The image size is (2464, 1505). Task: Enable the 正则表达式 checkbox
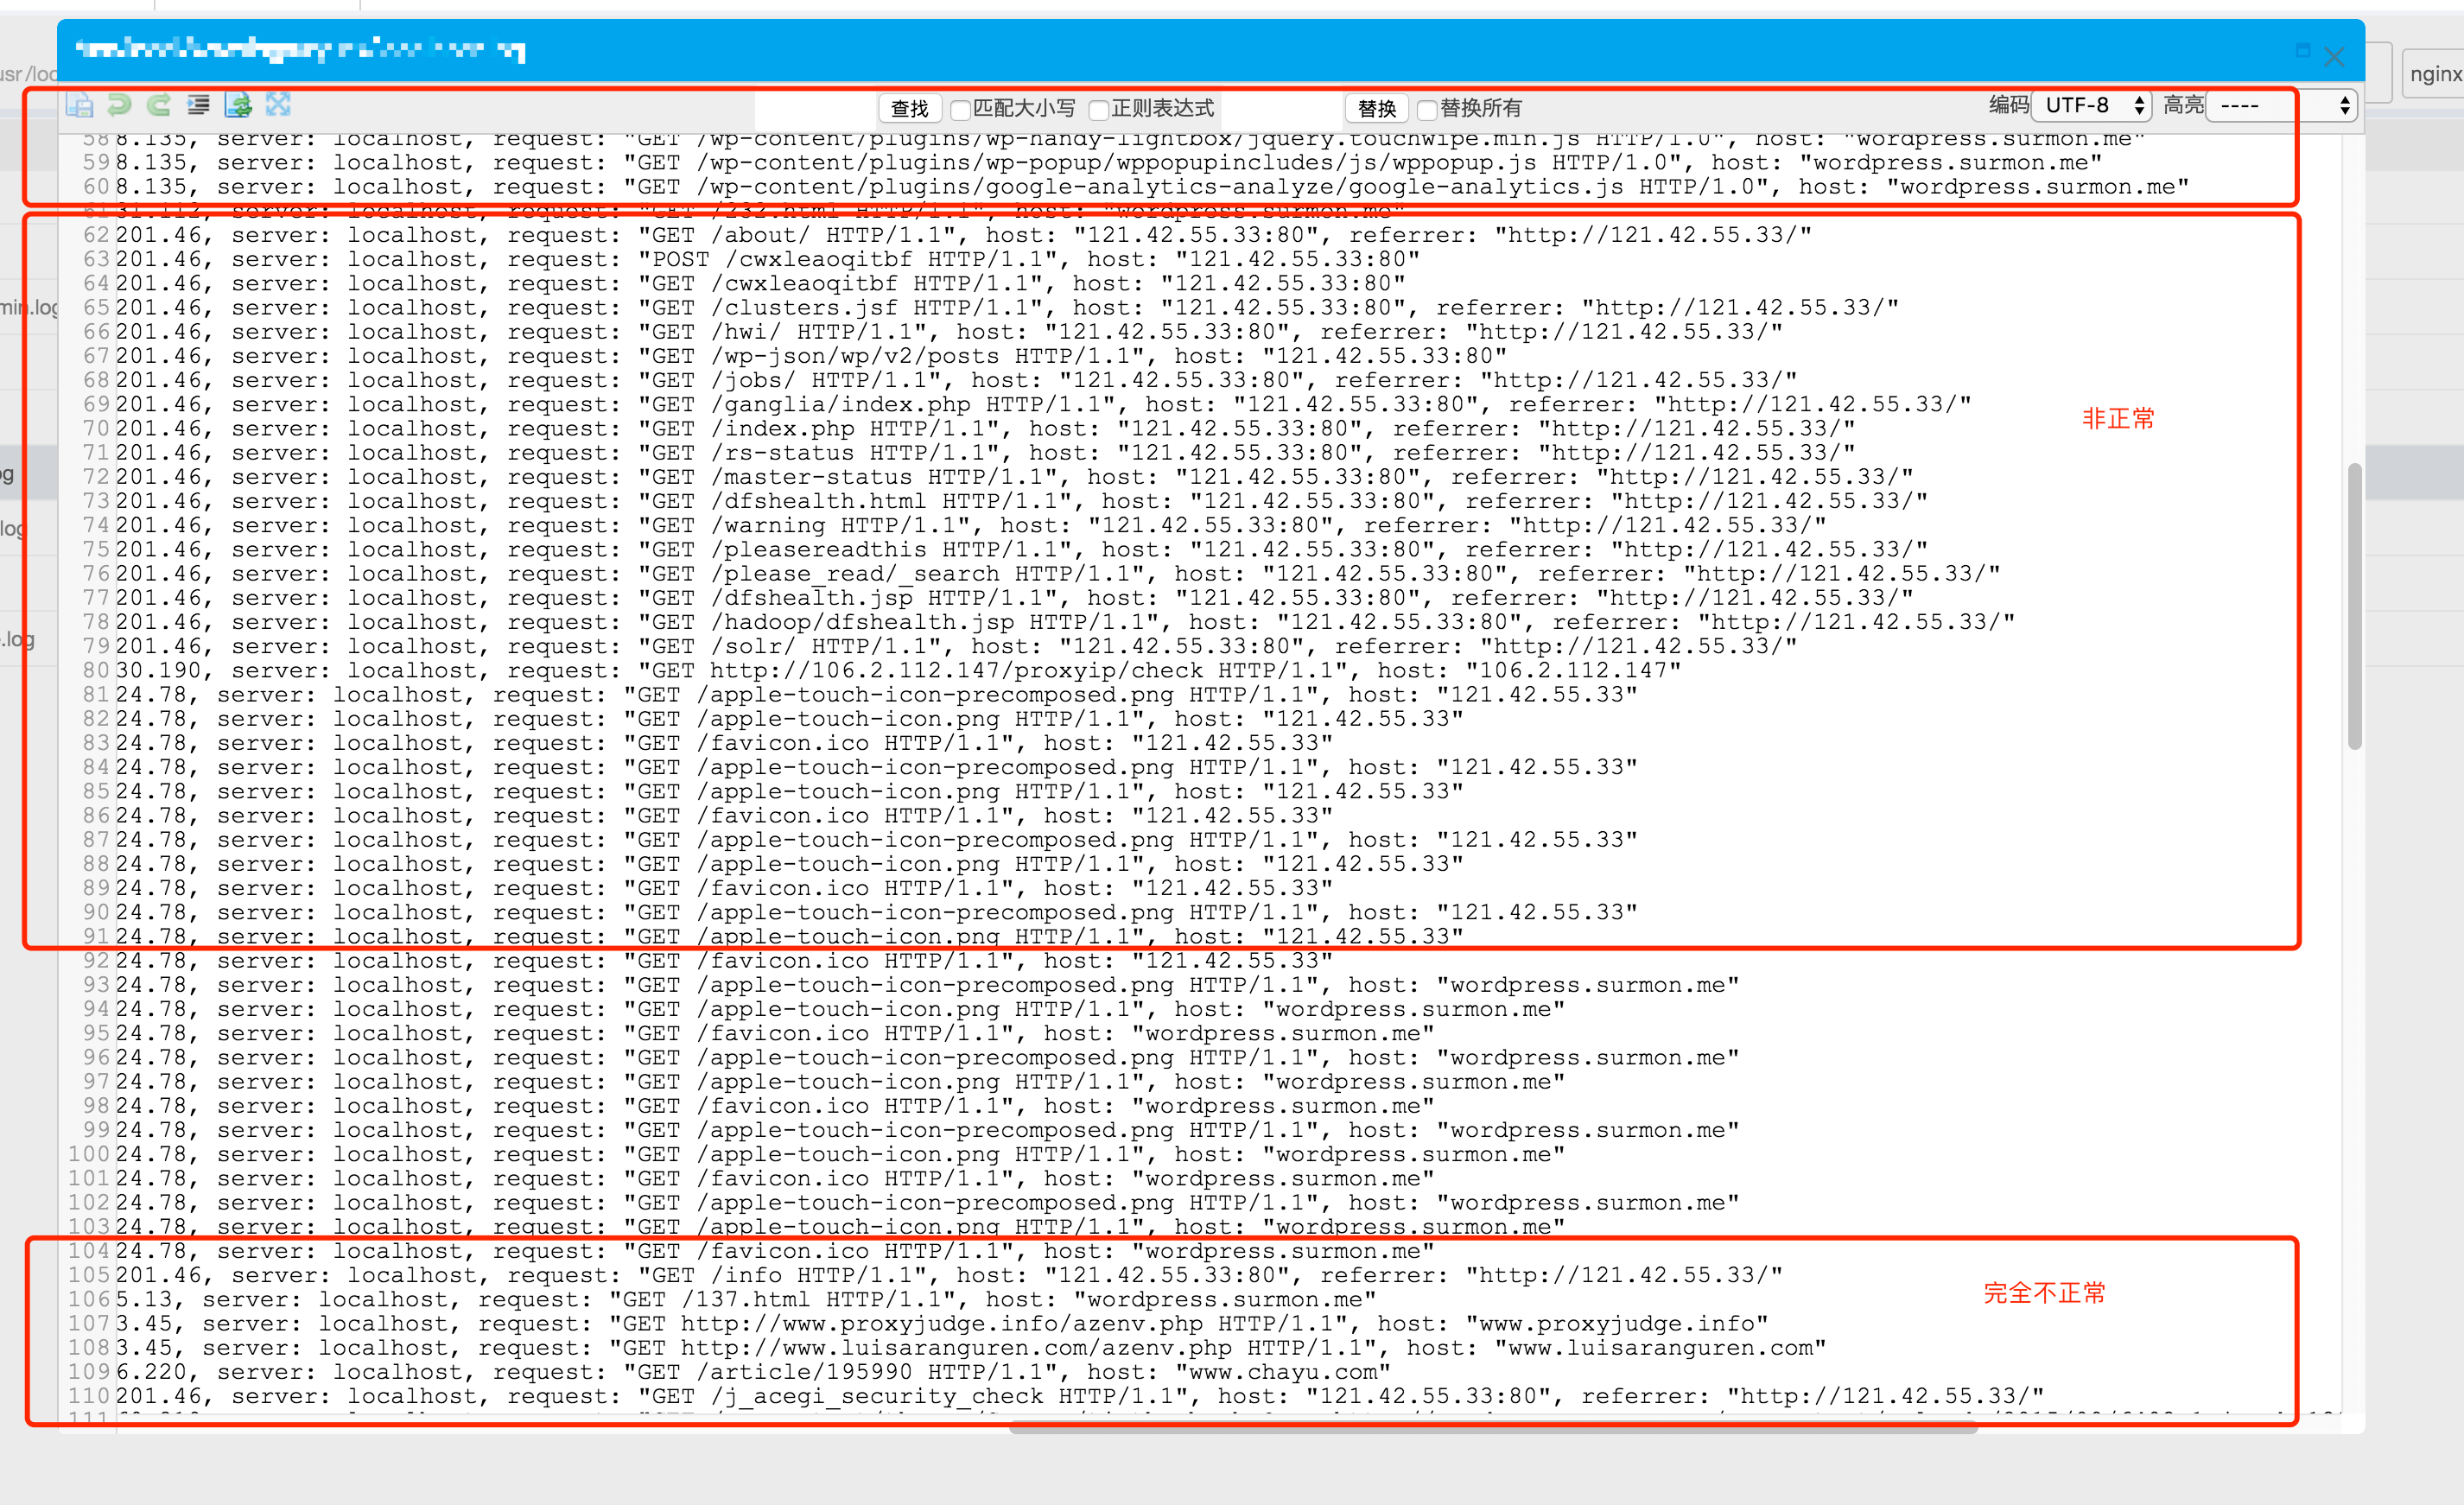coord(1098,109)
